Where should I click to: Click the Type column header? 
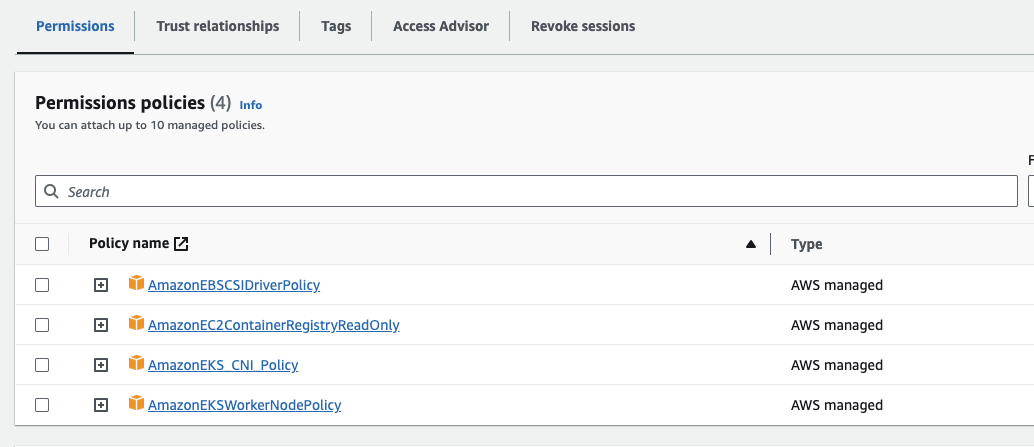coord(806,244)
